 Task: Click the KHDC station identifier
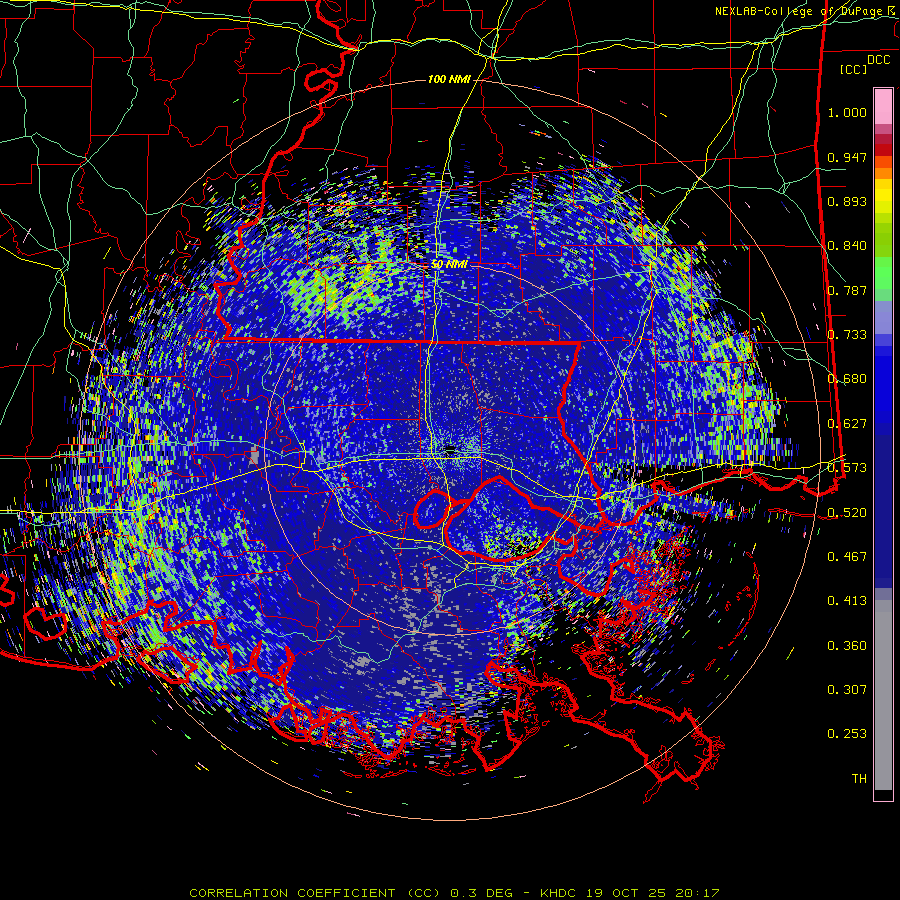[x=560, y=893]
